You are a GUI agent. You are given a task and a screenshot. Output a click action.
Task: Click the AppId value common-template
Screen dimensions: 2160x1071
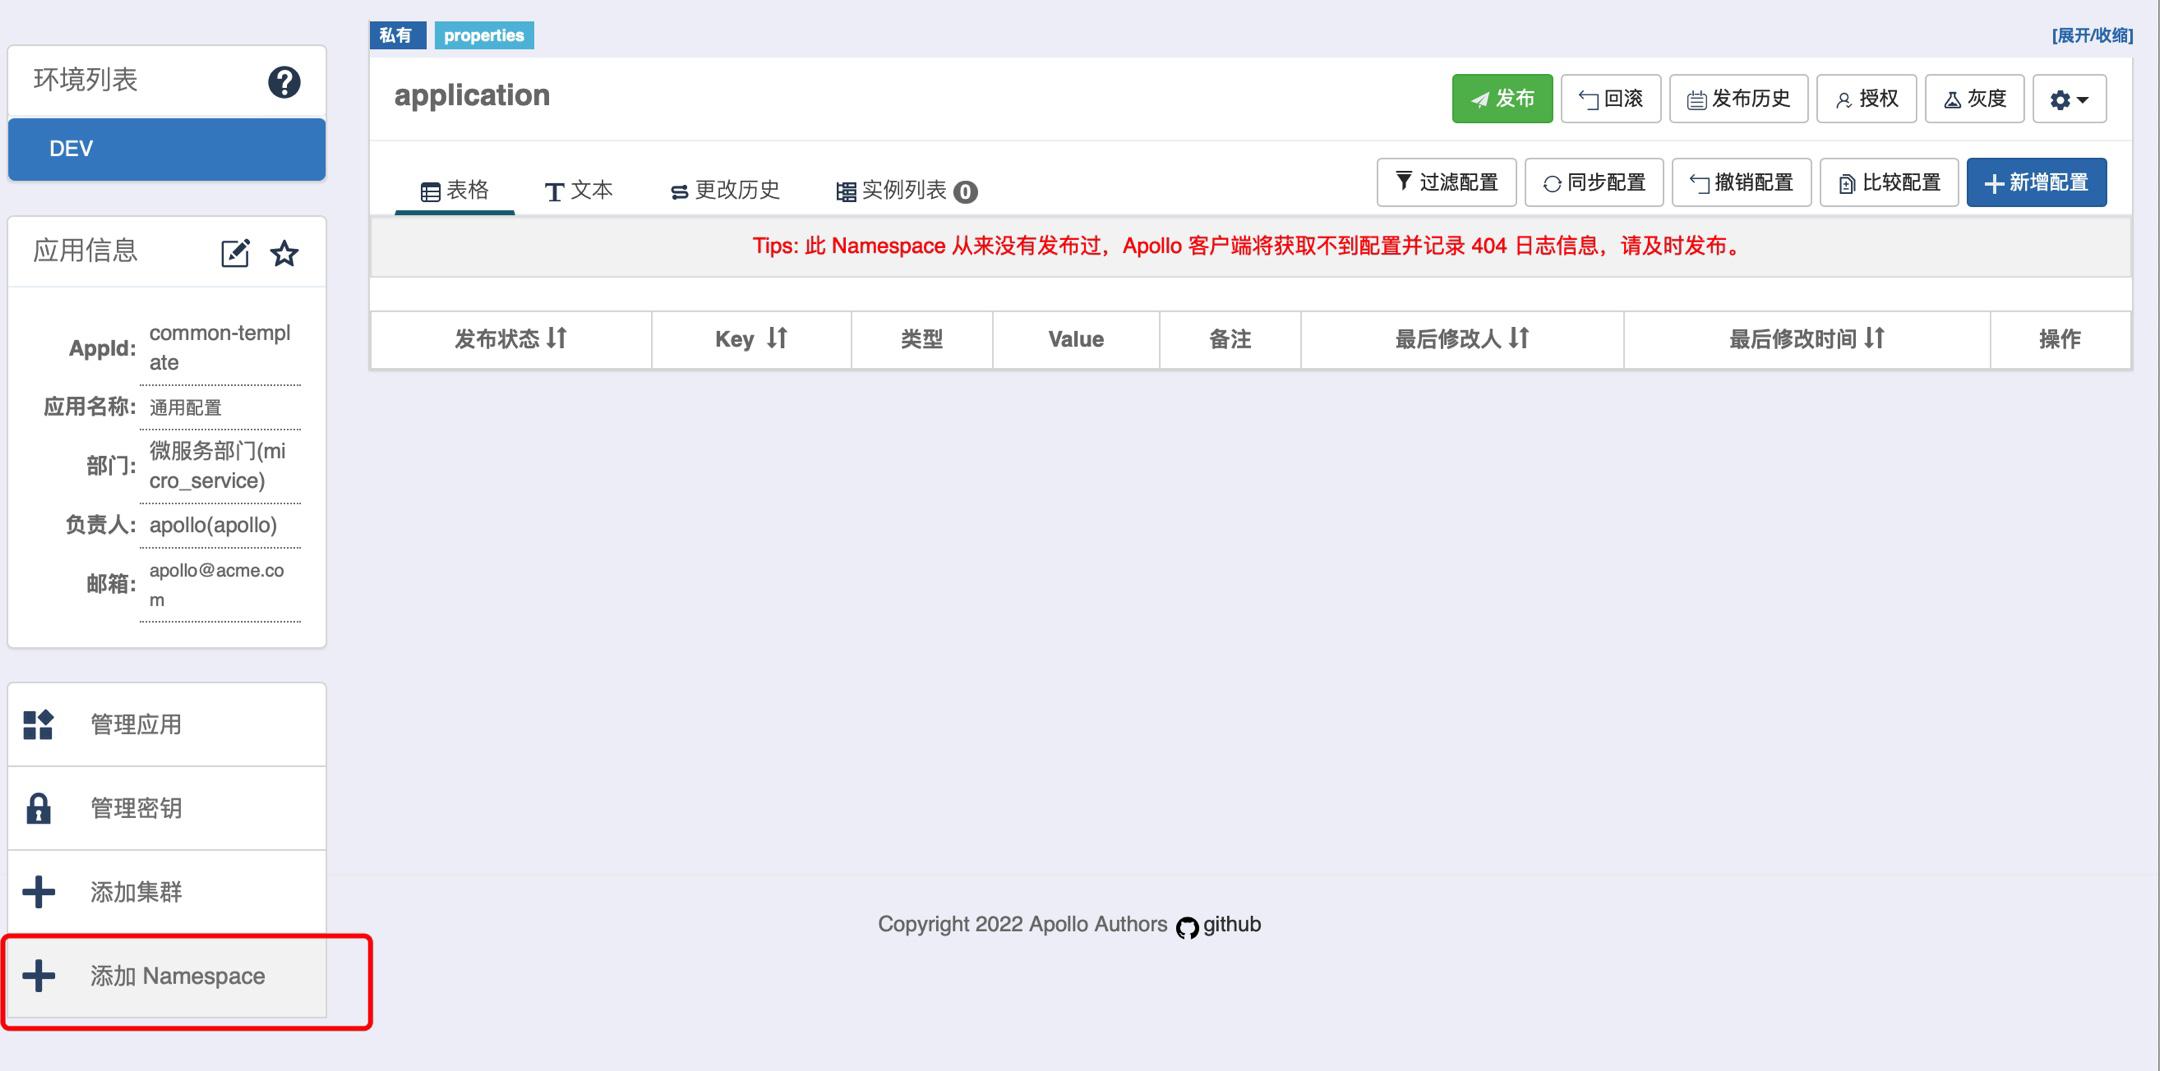pyautogui.click(x=220, y=347)
